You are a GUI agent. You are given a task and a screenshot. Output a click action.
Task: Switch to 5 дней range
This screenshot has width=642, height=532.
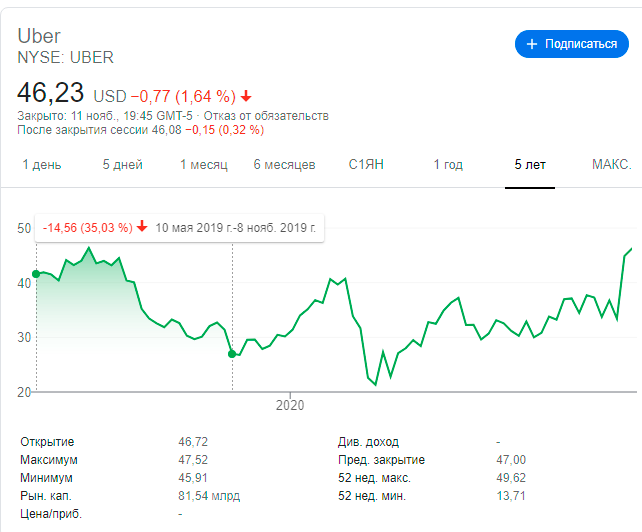tap(122, 165)
